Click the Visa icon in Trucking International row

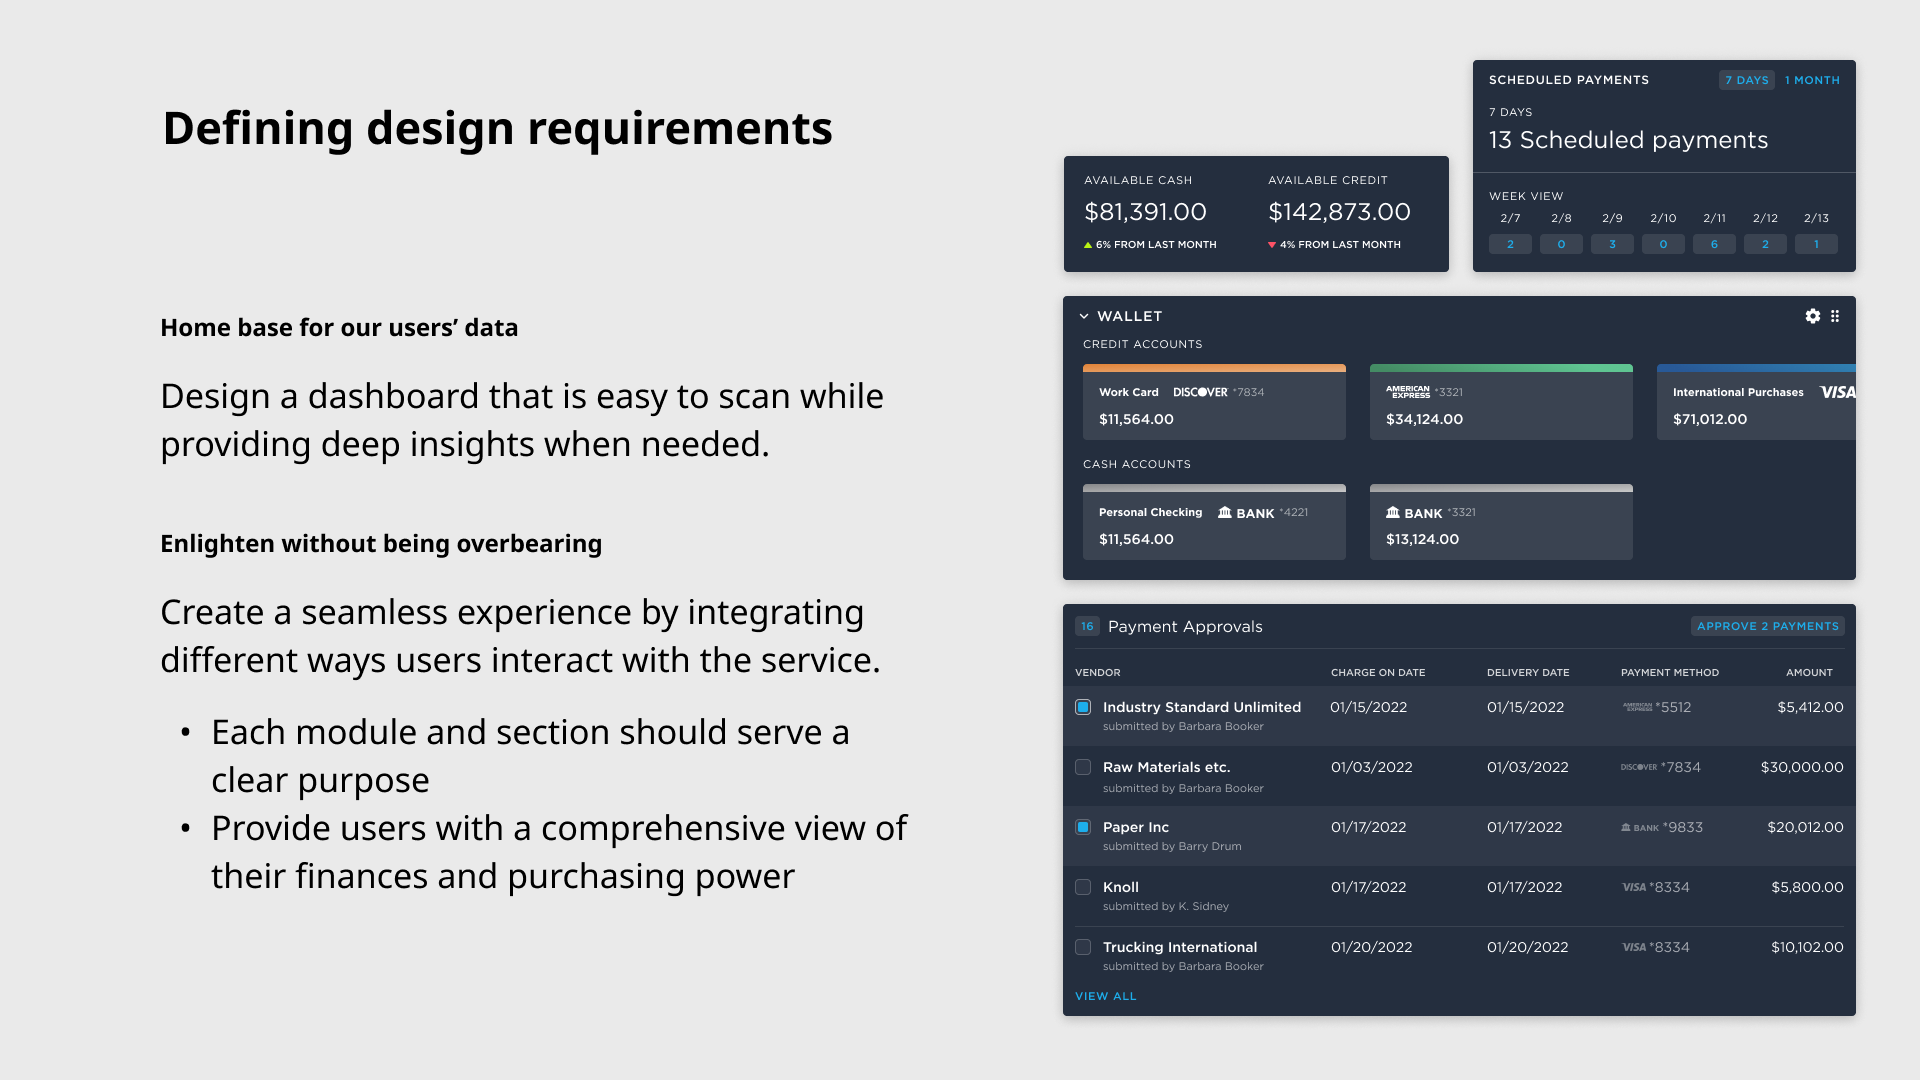(1634, 947)
